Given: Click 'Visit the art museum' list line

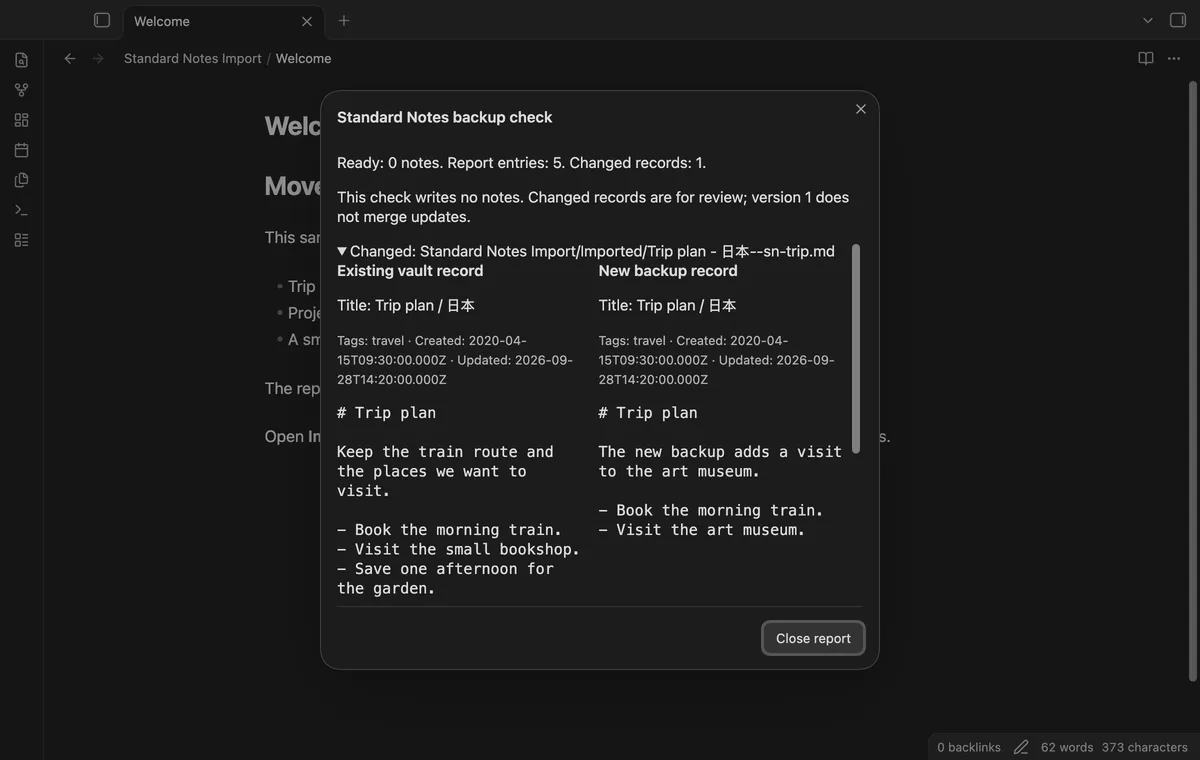Looking at the screenshot, I should pos(702,530).
